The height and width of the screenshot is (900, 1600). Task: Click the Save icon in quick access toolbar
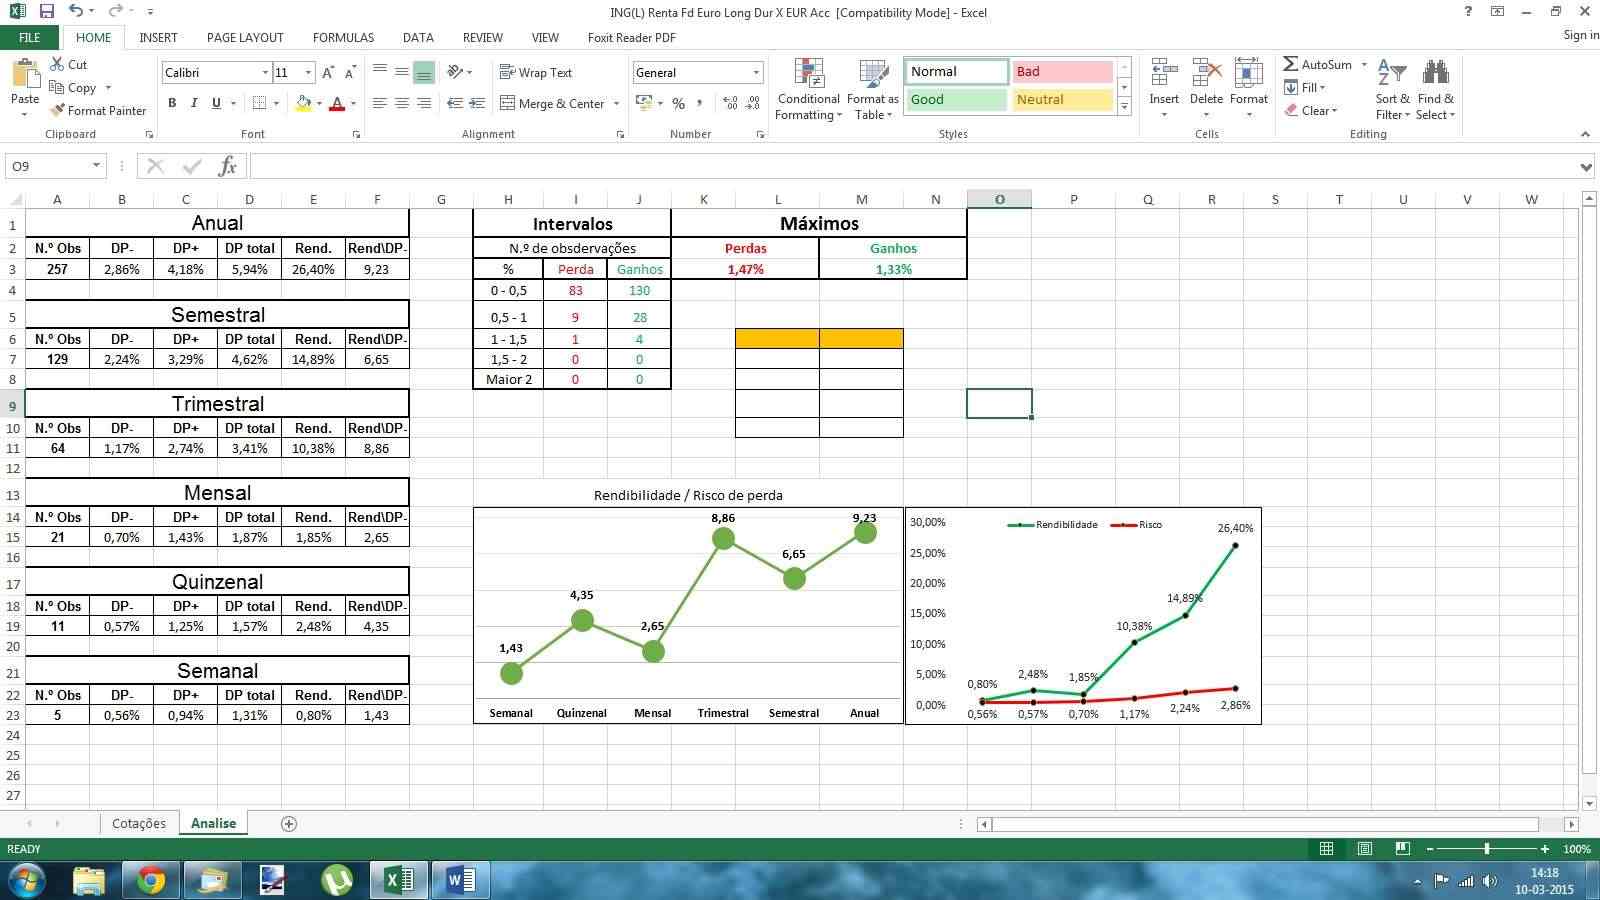click(x=46, y=12)
